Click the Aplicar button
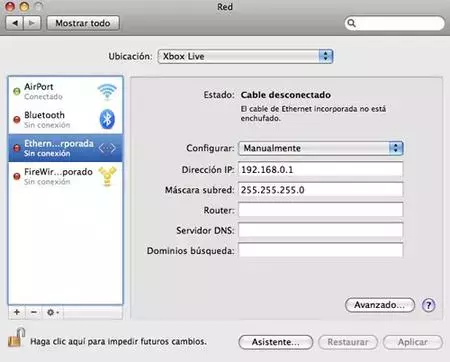The height and width of the screenshot is (362, 450). point(413,342)
